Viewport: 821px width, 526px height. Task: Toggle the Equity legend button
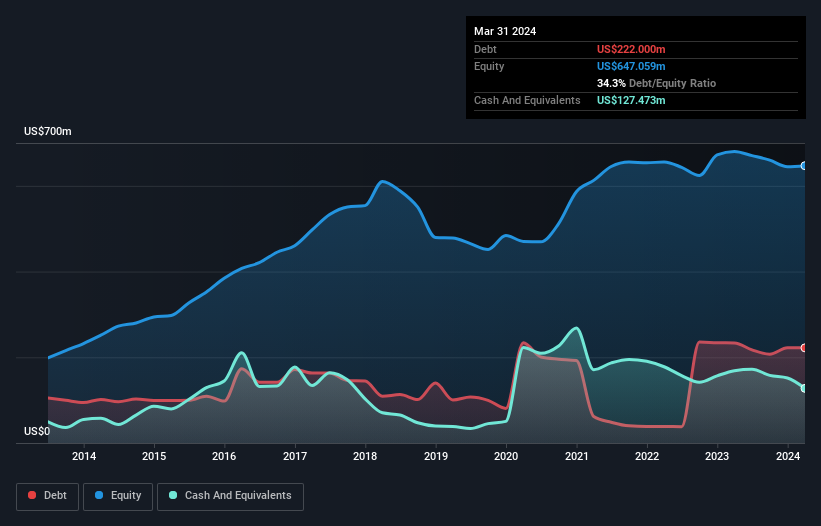click(118, 496)
